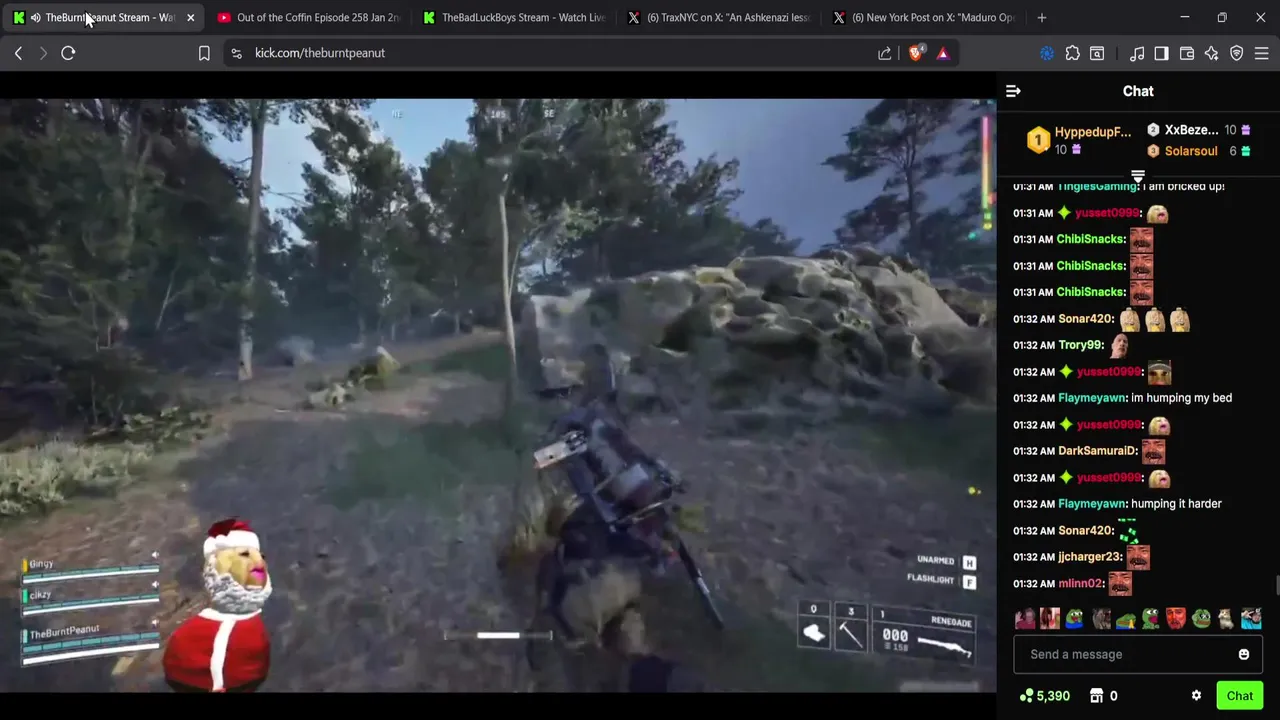This screenshot has height=720, width=1280.
Task: Click the green Chat send button
Action: pos(1240,696)
